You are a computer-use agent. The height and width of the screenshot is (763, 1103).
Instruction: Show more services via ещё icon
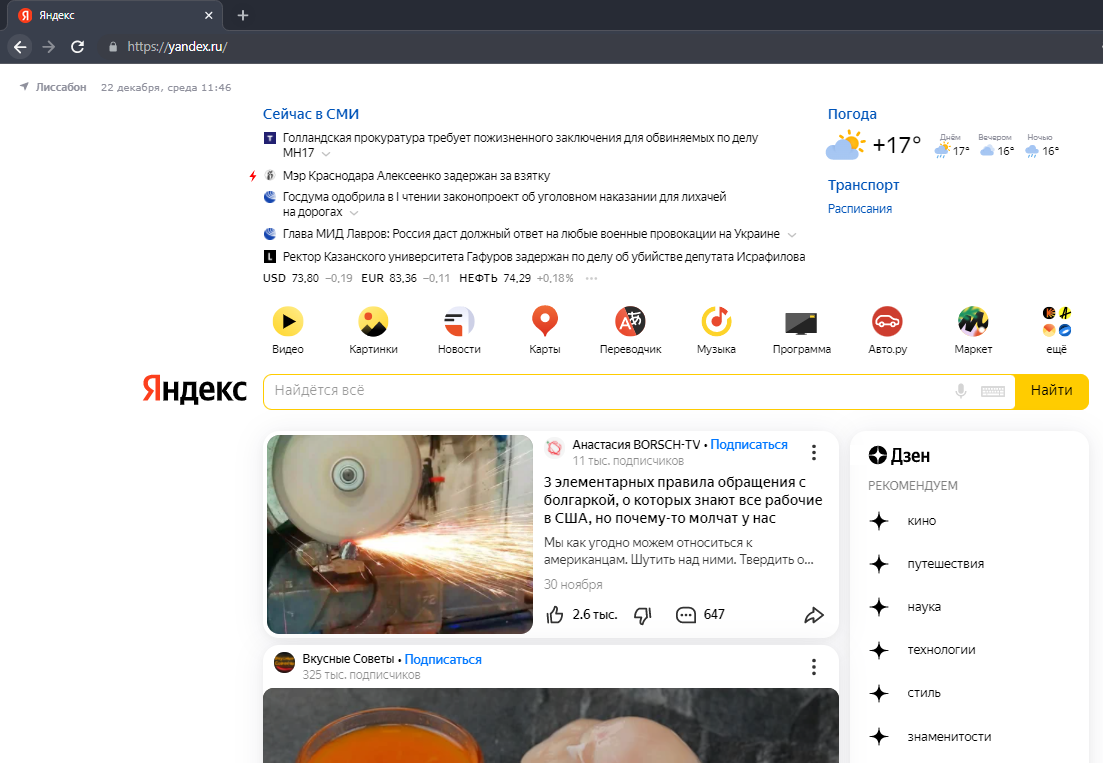[1057, 321]
